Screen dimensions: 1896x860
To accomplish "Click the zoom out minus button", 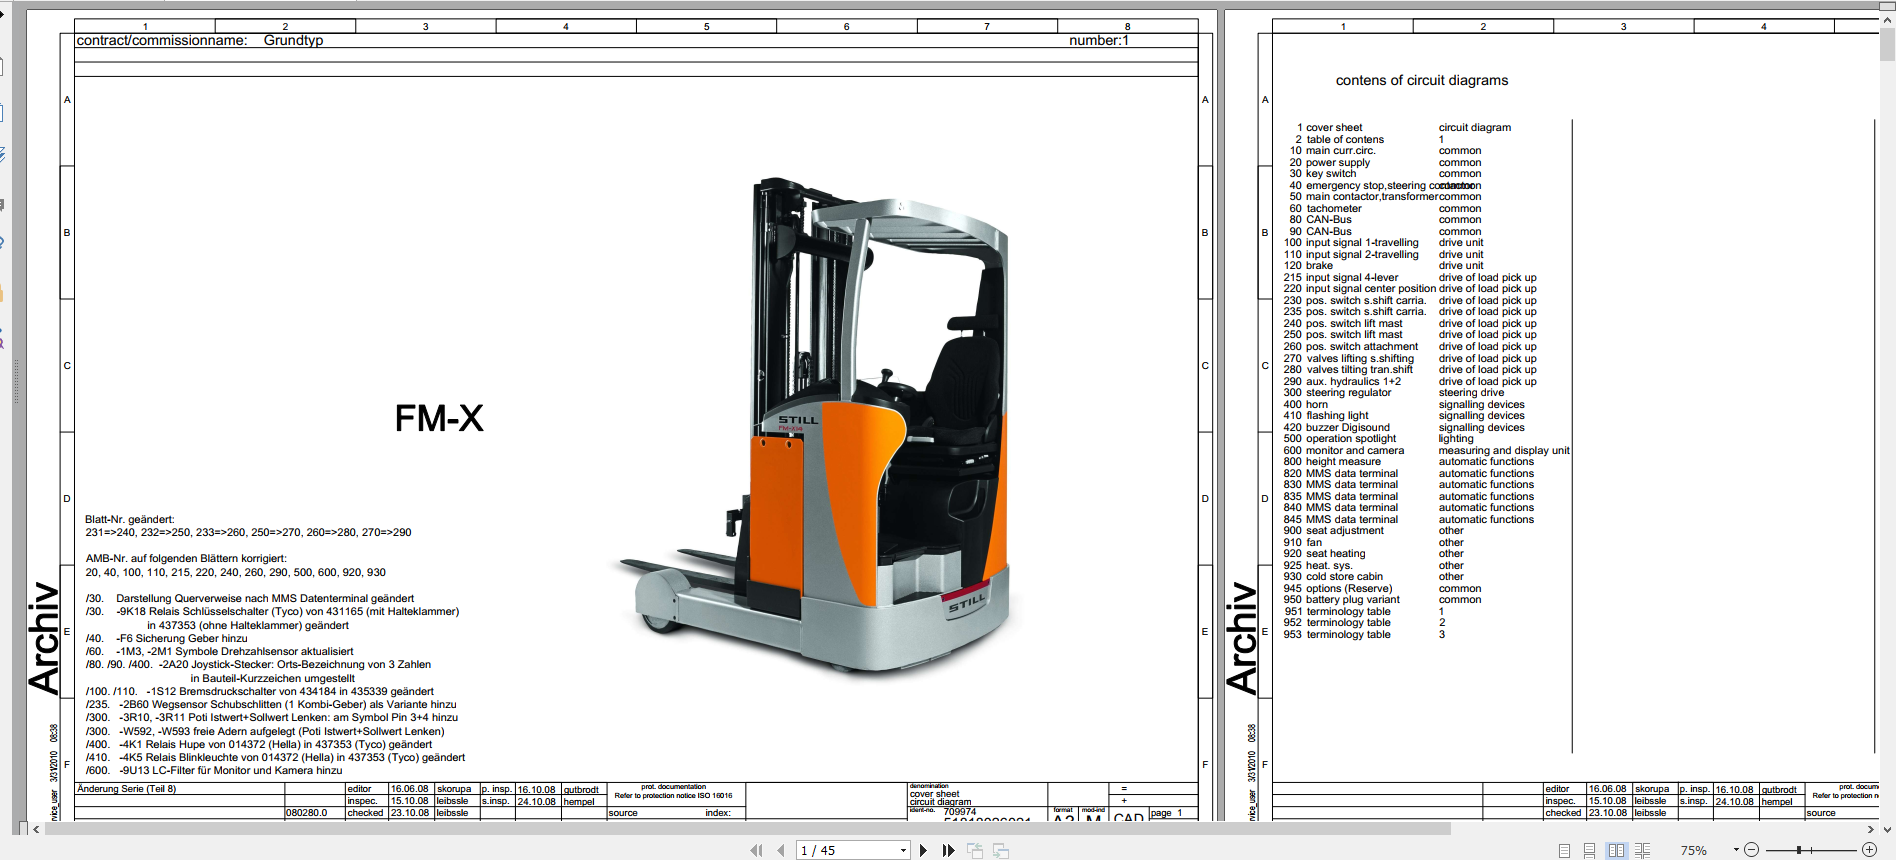I will [x=1751, y=850].
